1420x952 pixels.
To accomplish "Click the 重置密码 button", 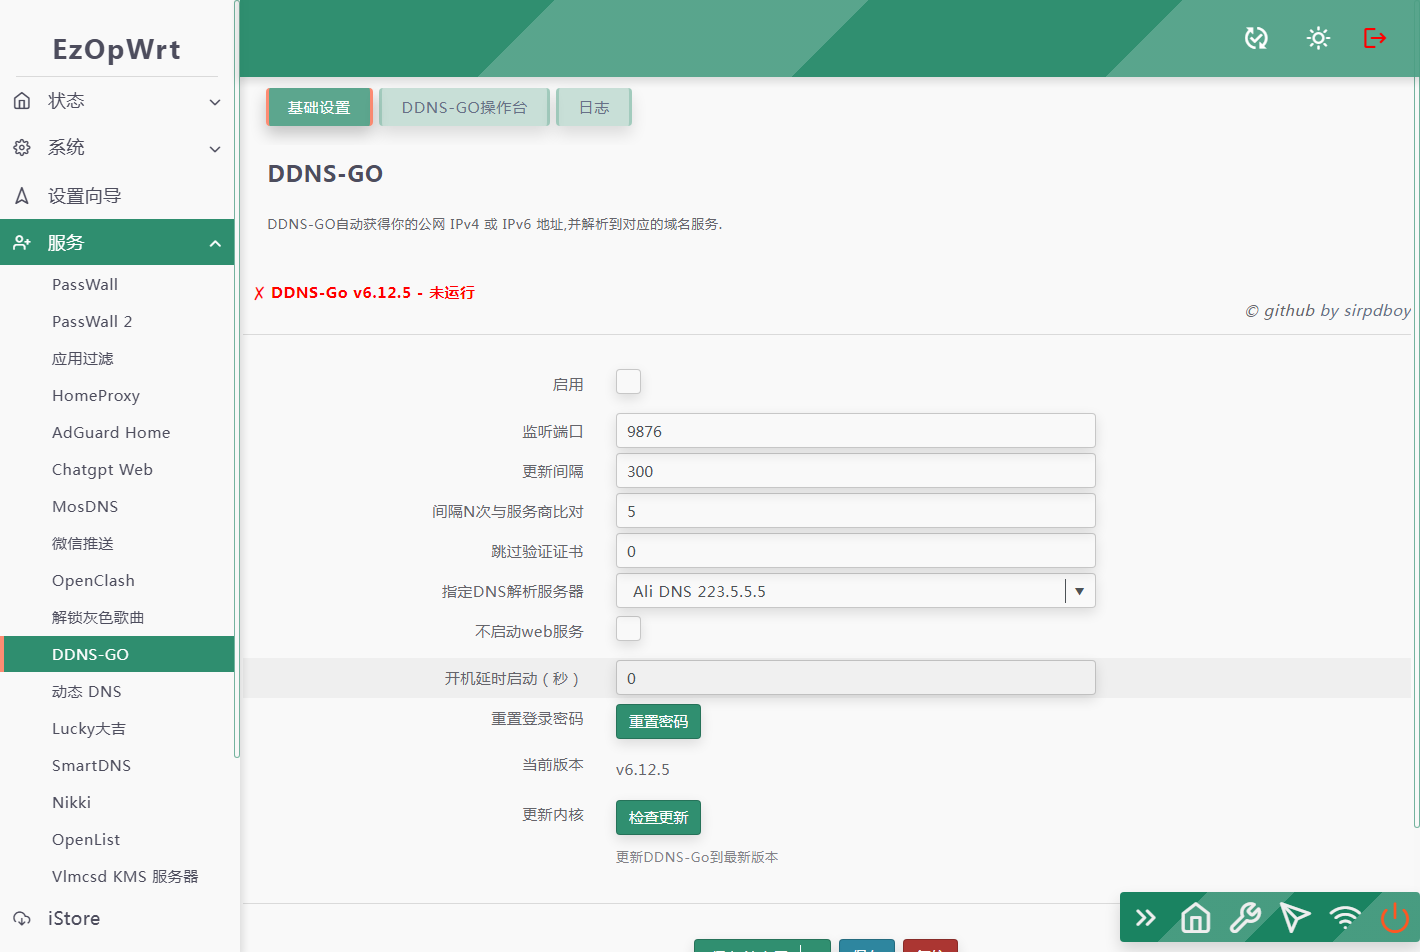I will (x=658, y=721).
